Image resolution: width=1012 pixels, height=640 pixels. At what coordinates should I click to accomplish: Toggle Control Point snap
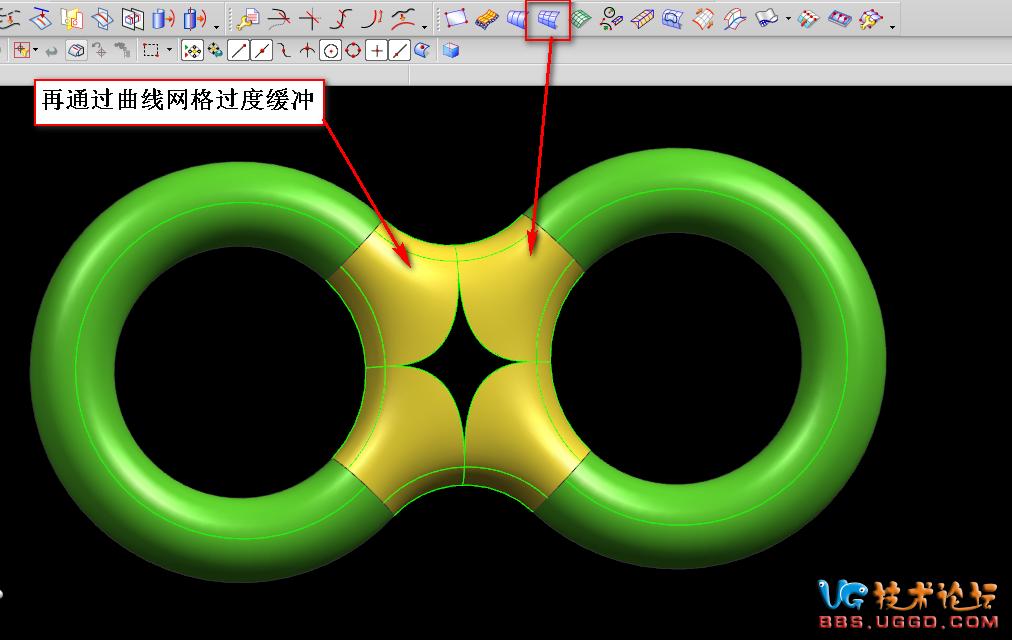[284, 50]
